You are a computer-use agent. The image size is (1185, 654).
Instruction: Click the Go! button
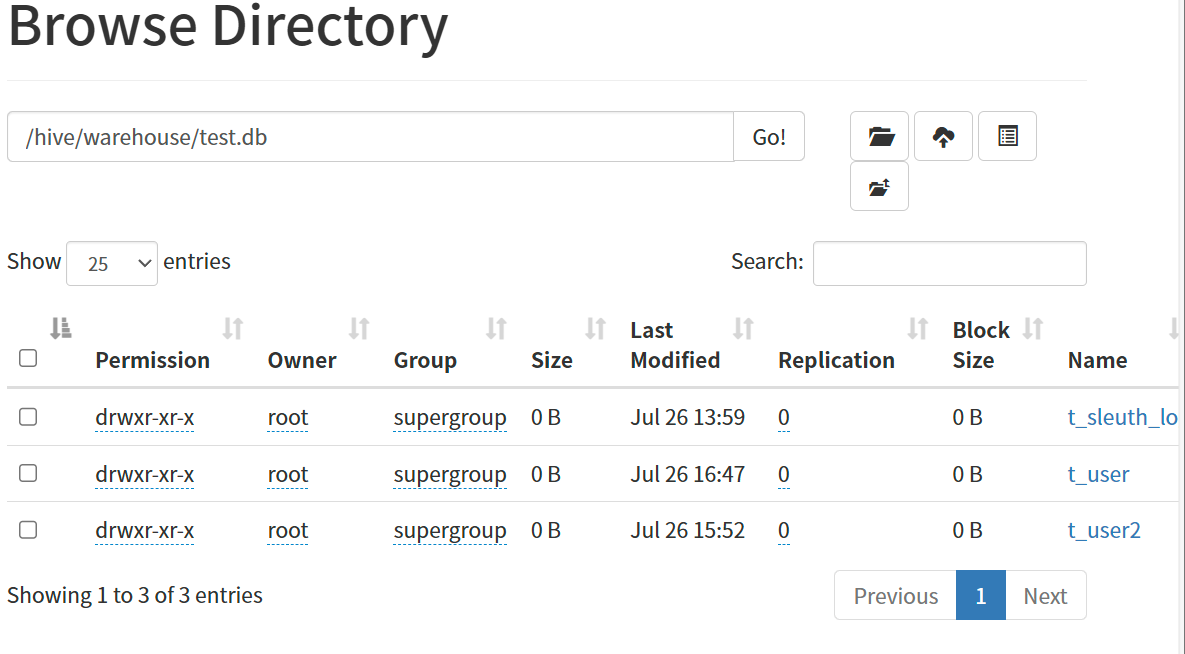click(769, 137)
